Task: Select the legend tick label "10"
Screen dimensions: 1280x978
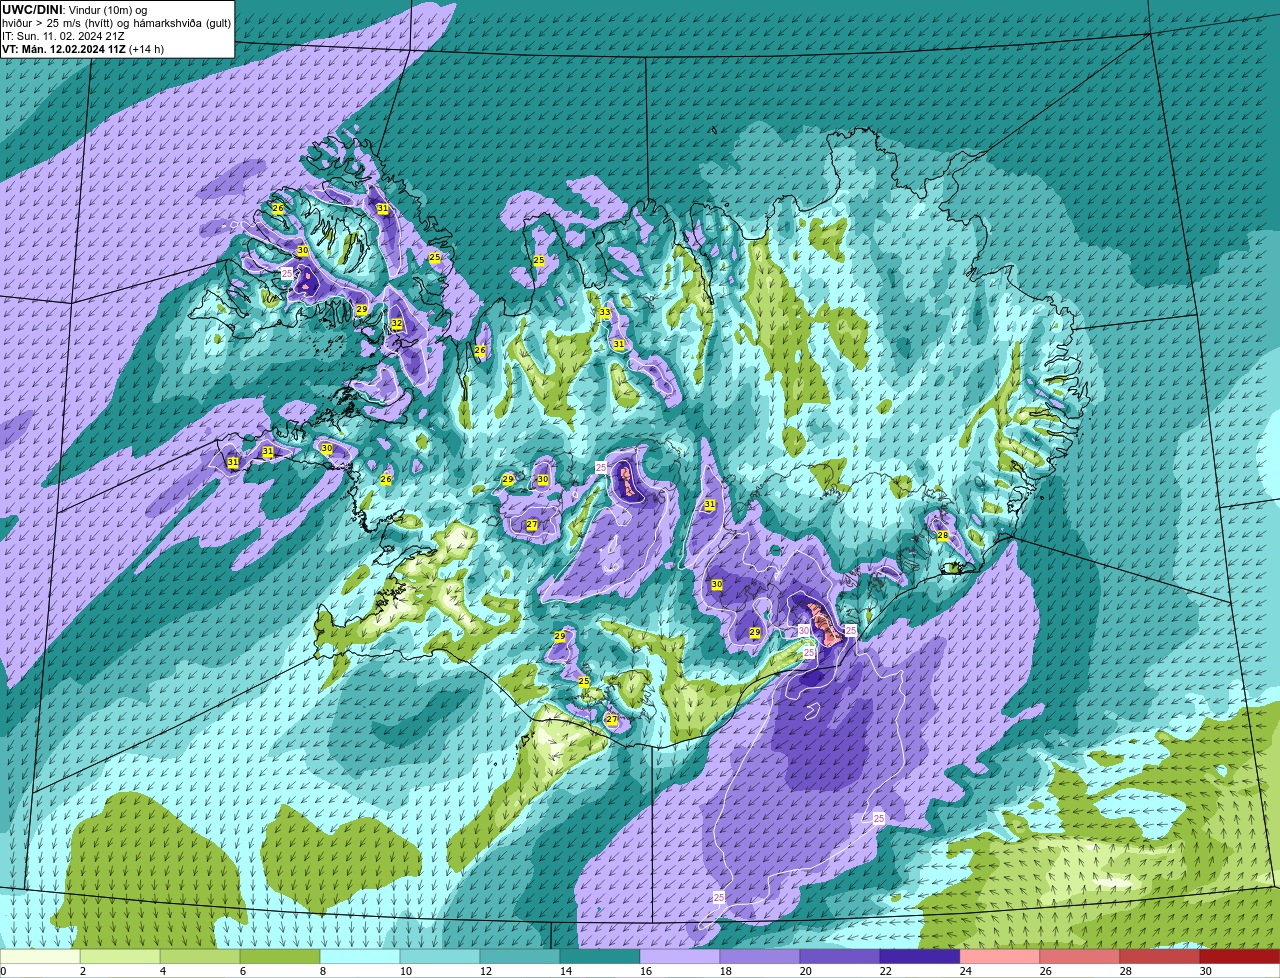Action: 406,971
